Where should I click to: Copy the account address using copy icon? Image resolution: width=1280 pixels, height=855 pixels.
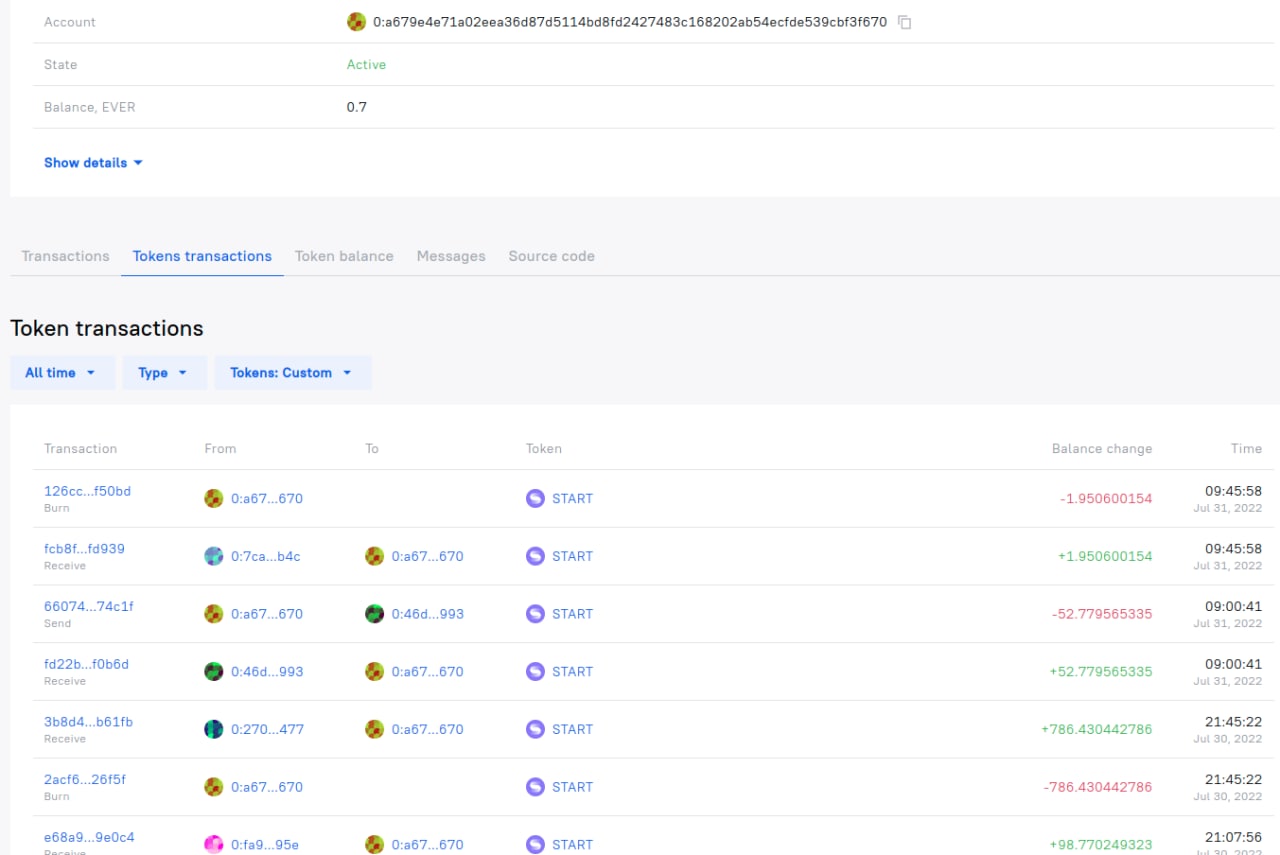click(904, 22)
